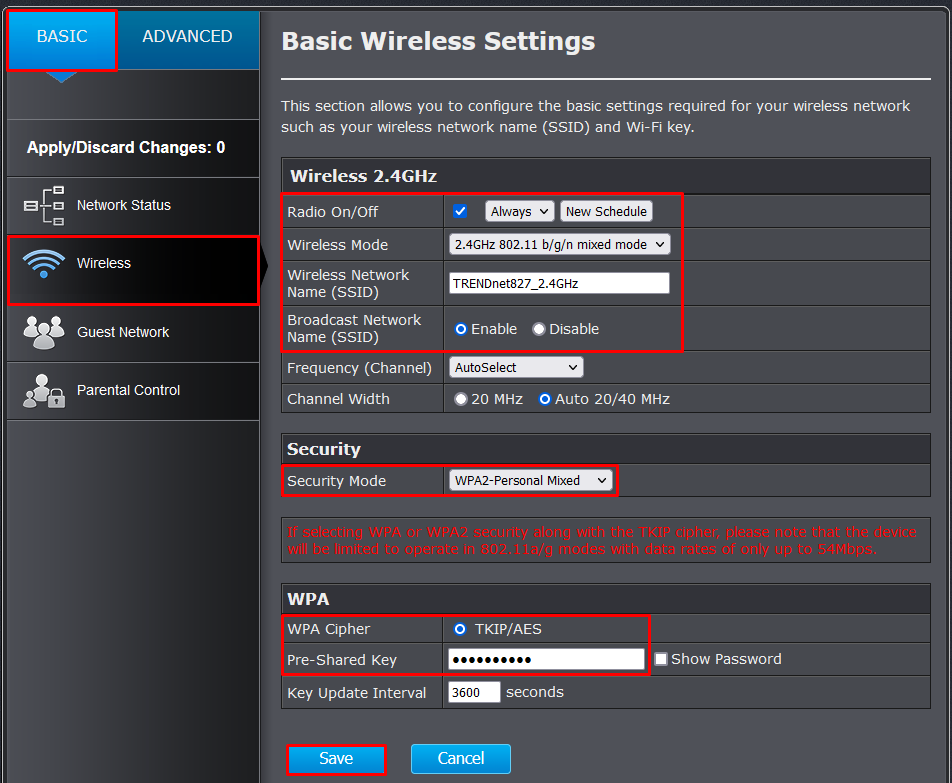This screenshot has width=952, height=783.
Task: Click the Wireless Network Name SSID field
Action: (x=559, y=283)
